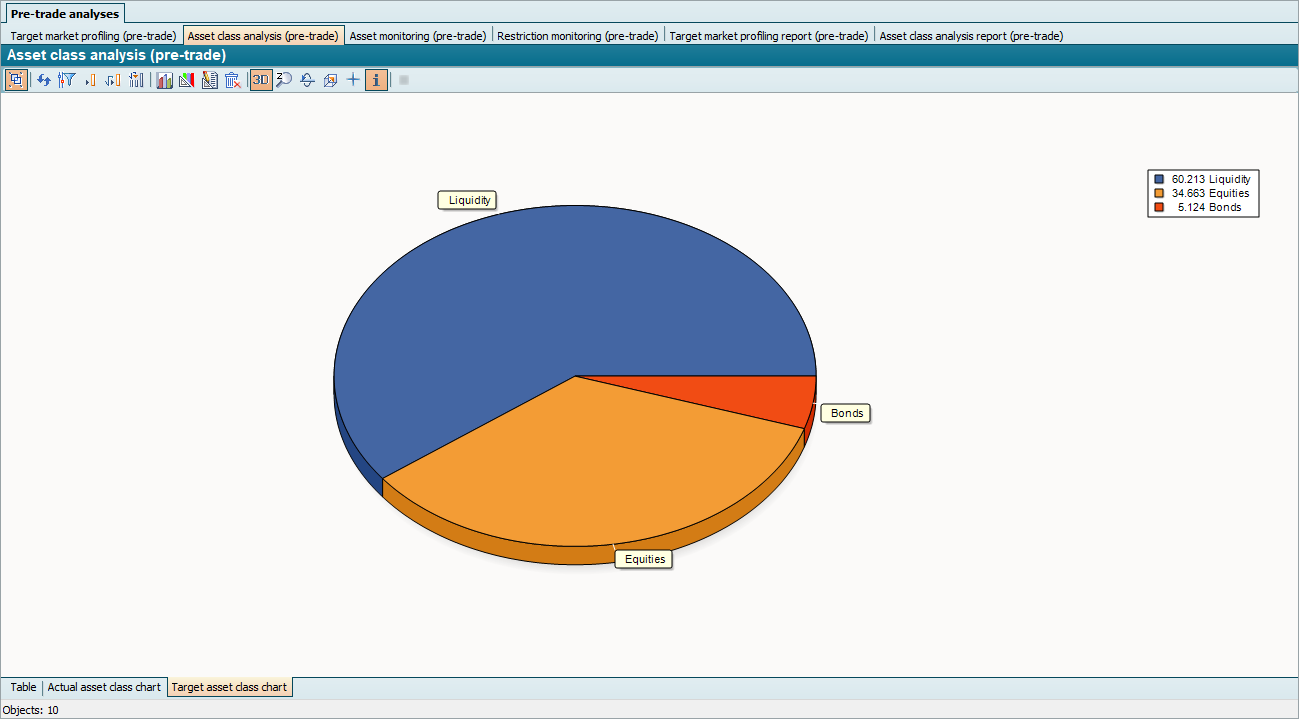Image resolution: width=1299 pixels, height=719 pixels.
Task: Show the Actual asset class chart tab
Action: coord(104,687)
